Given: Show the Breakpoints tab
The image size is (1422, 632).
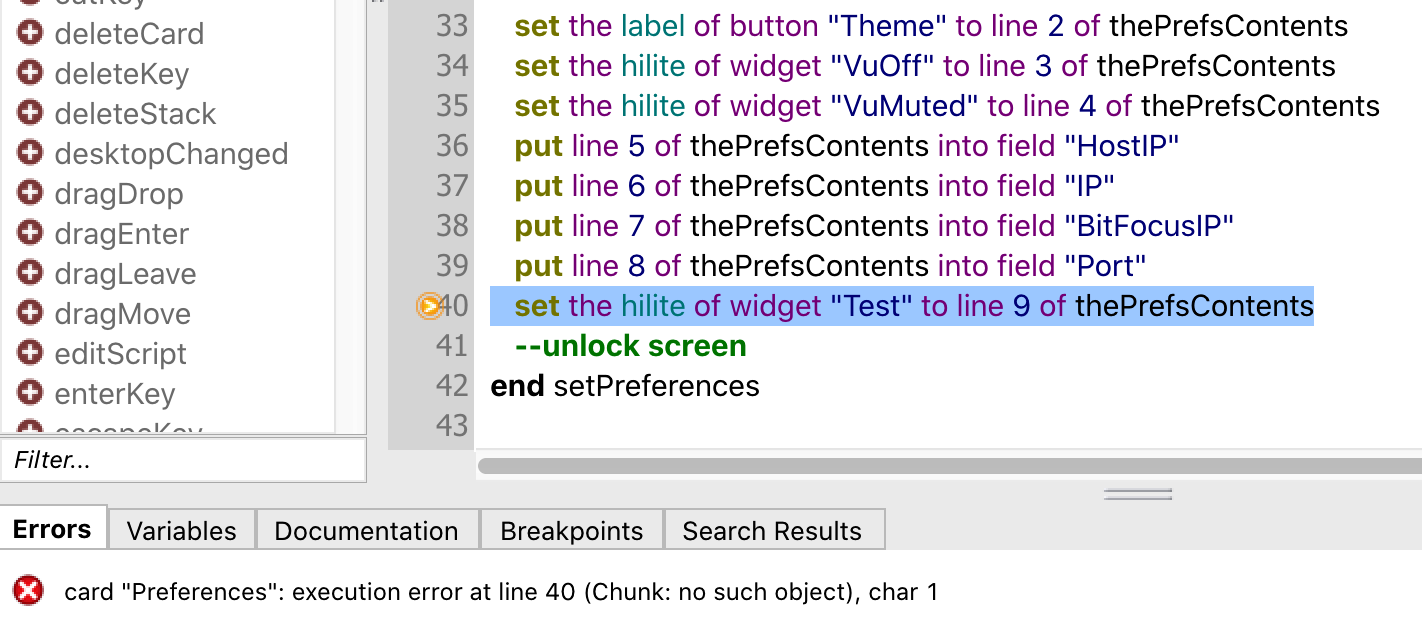Looking at the screenshot, I should pos(572,531).
